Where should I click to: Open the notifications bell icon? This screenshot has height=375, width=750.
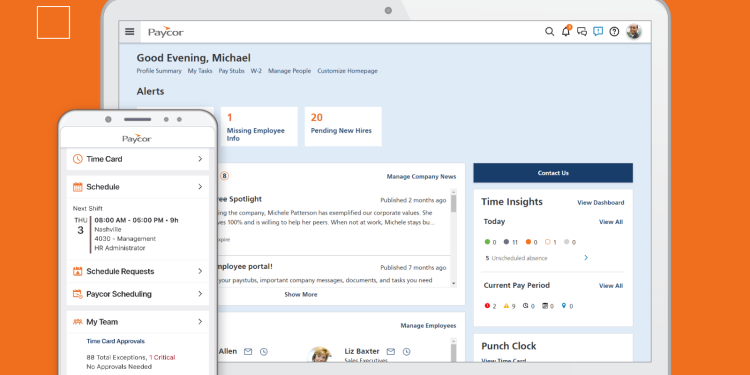[x=566, y=31]
